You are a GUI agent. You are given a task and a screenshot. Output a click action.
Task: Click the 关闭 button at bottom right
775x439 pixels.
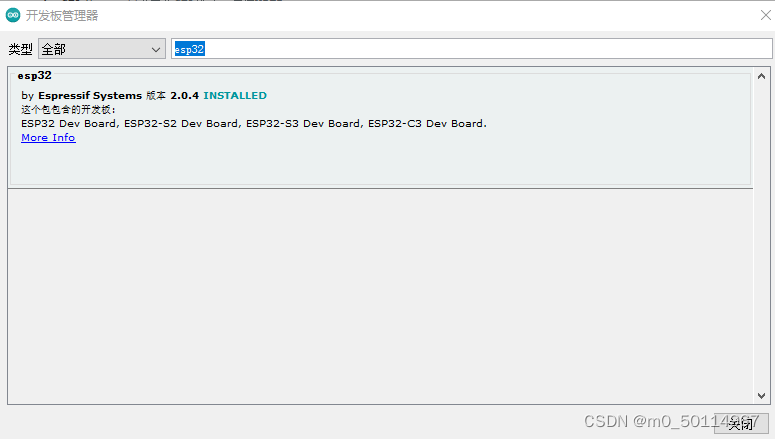740,424
